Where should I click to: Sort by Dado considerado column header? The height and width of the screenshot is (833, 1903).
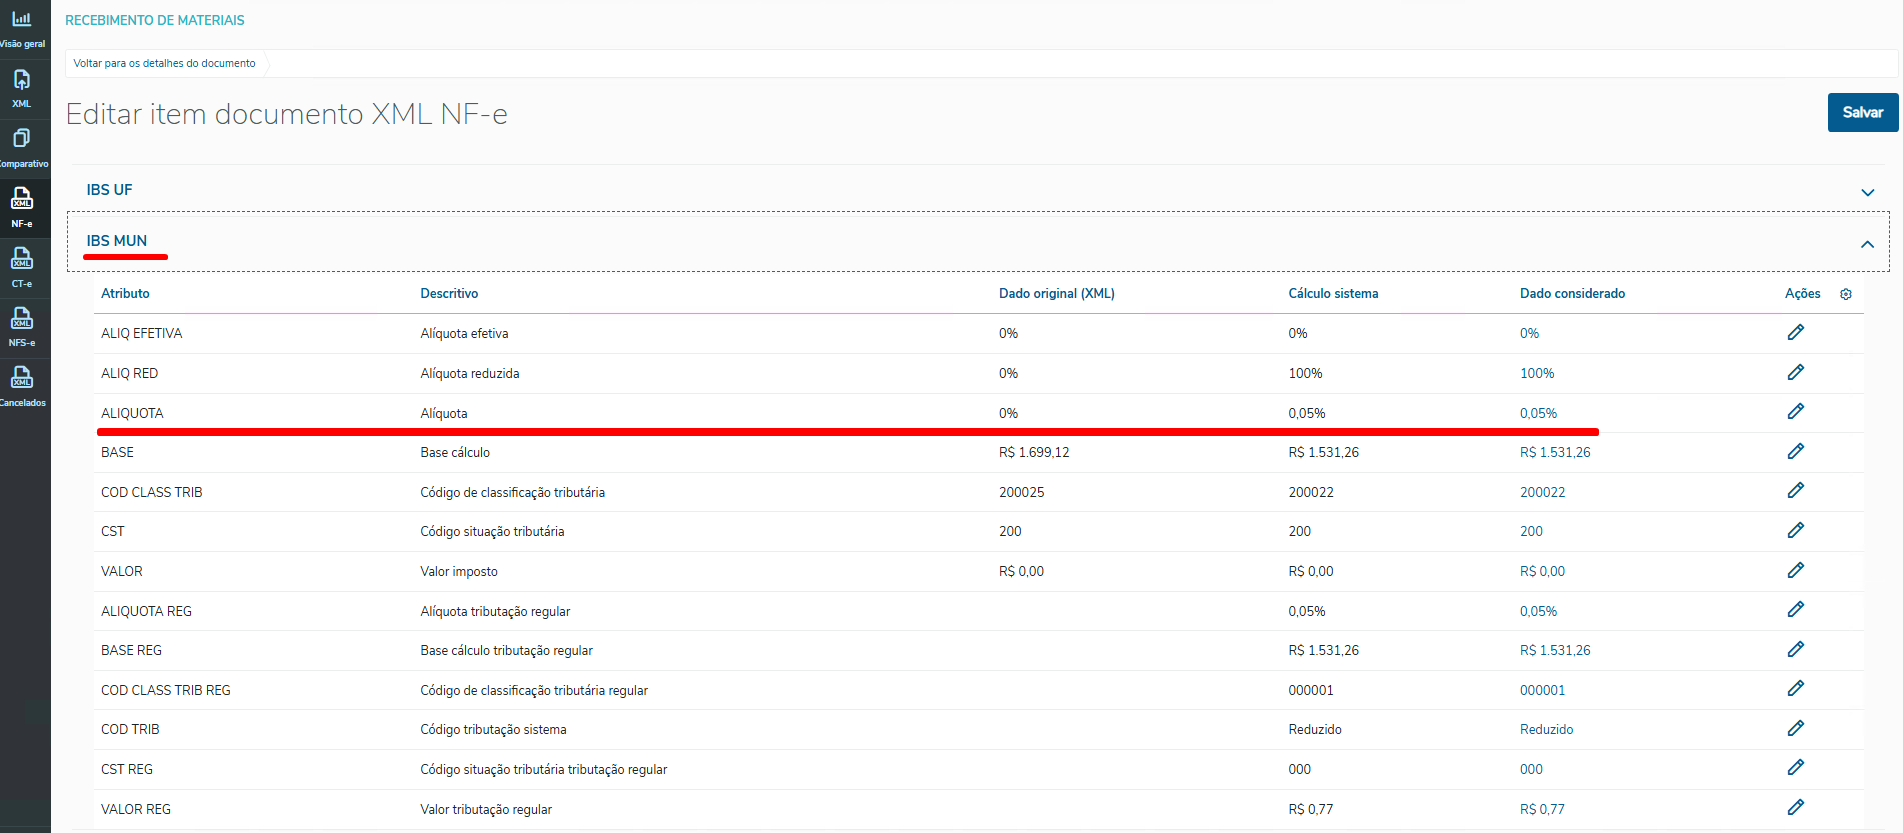click(x=1572, y=294)
